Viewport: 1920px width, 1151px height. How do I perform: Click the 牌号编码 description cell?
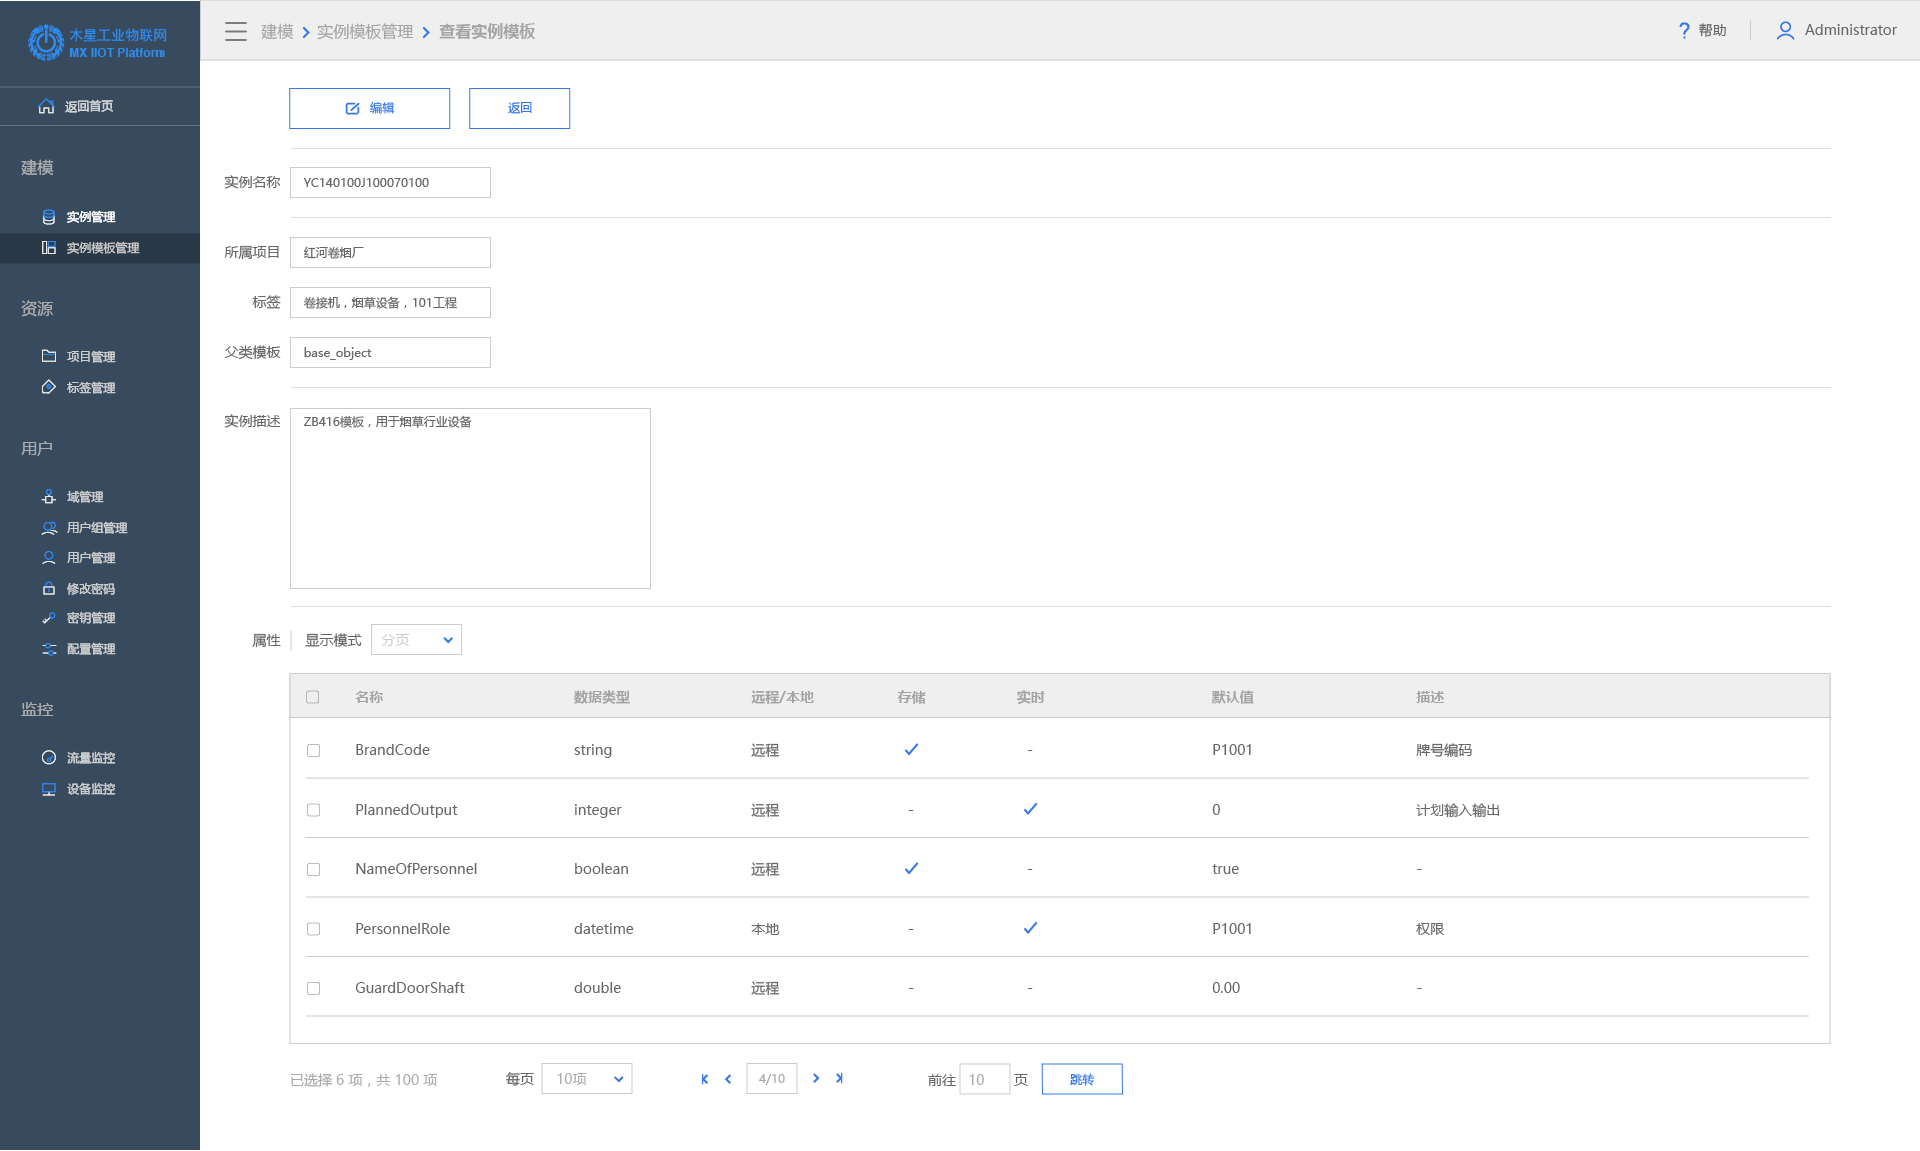tap(1444, 750)
